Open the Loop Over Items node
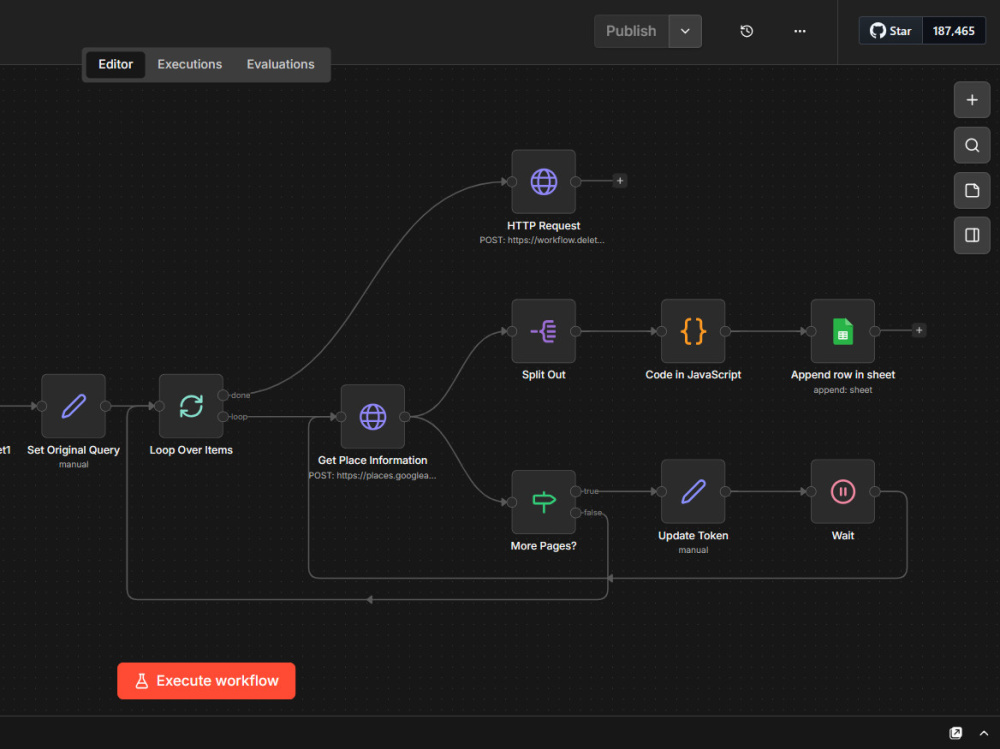The image size is (1000, 749). (191, 406)
